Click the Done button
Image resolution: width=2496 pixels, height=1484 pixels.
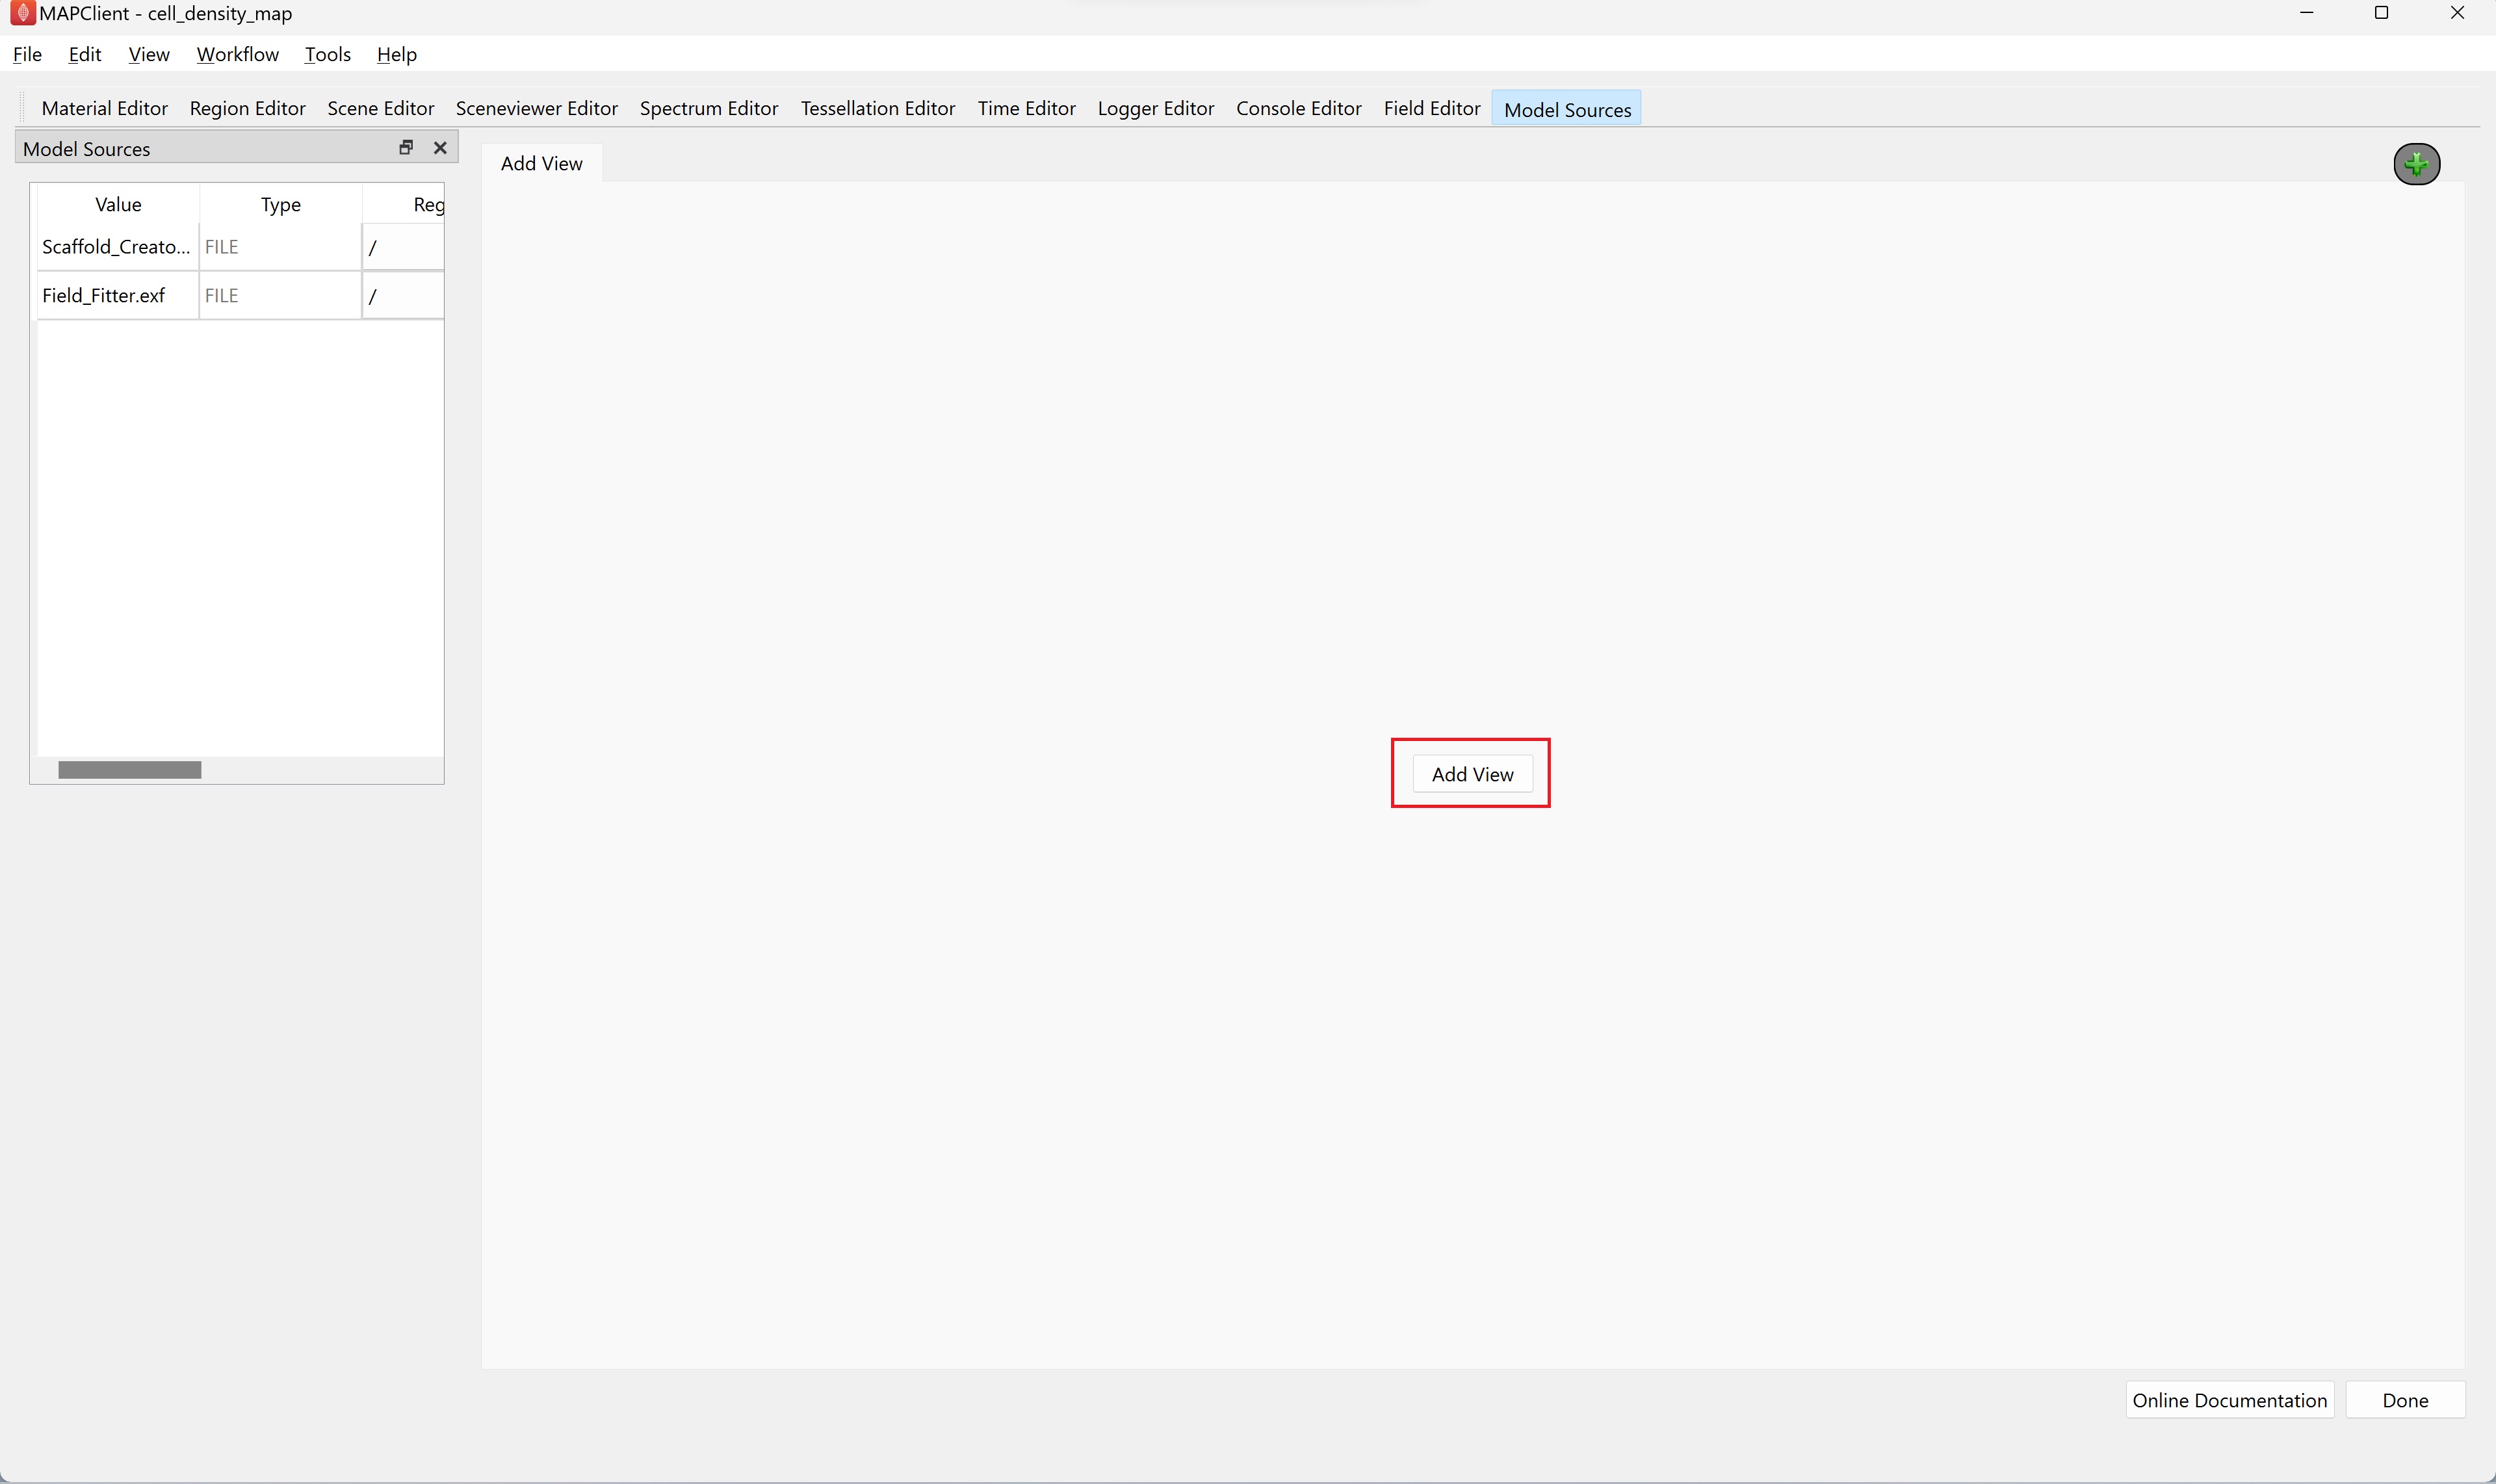click(2405, 1400)
